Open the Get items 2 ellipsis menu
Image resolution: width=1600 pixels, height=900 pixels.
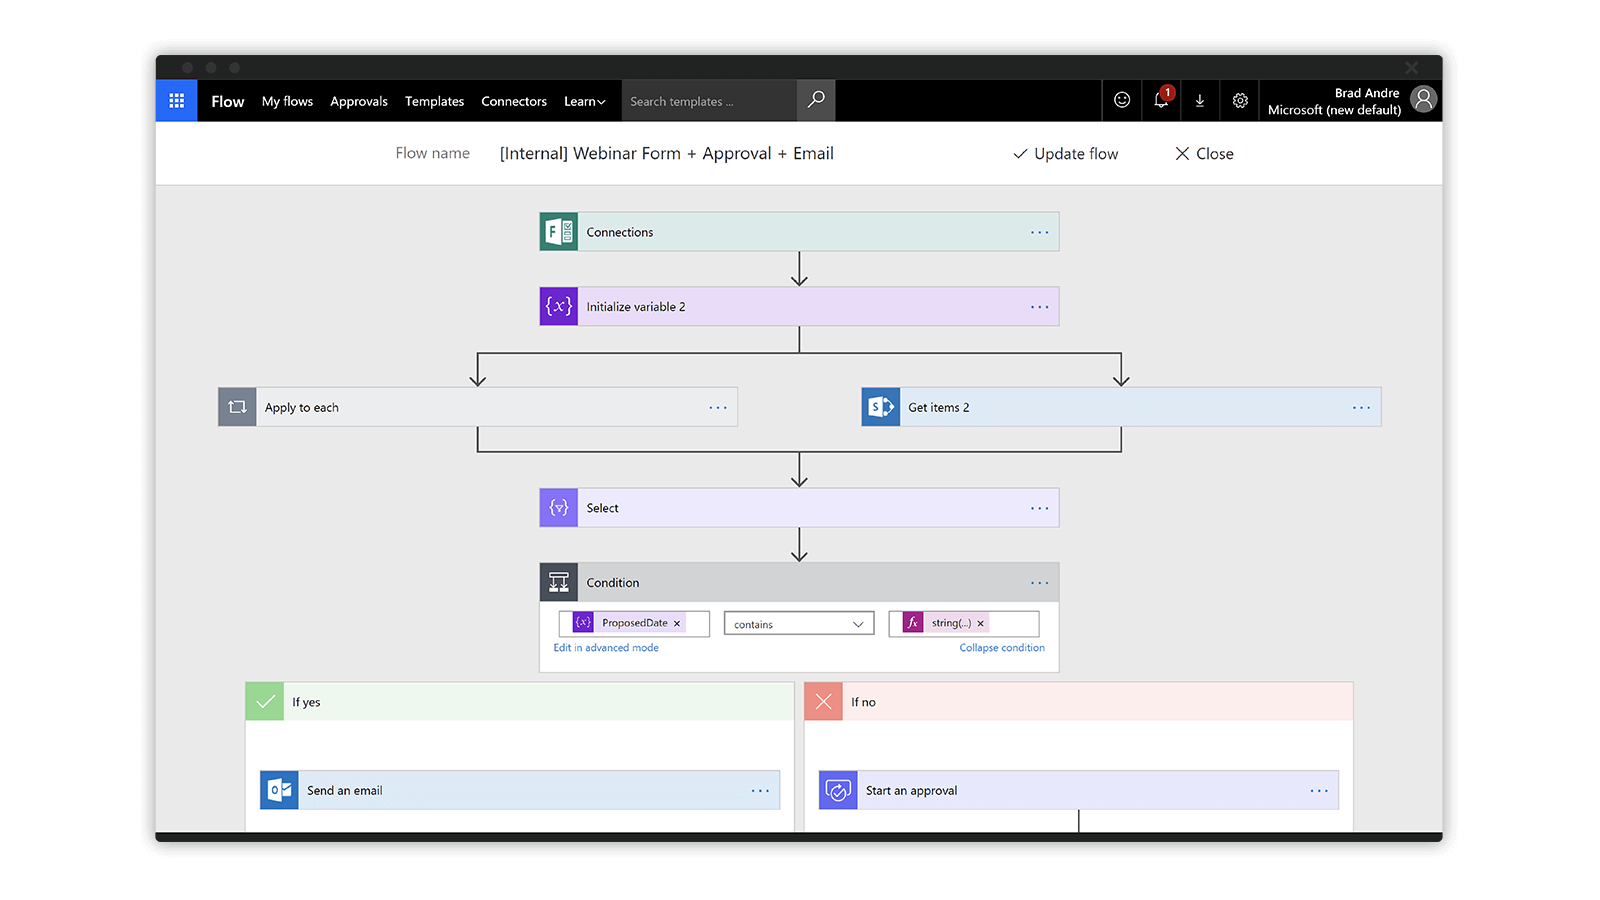pos(1362,407)
